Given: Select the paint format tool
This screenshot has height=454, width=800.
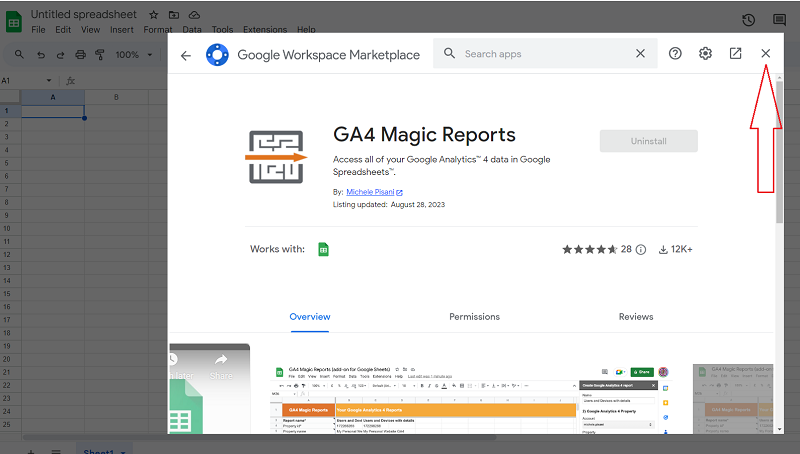Looking at the screenshot, I should (99, 55).
